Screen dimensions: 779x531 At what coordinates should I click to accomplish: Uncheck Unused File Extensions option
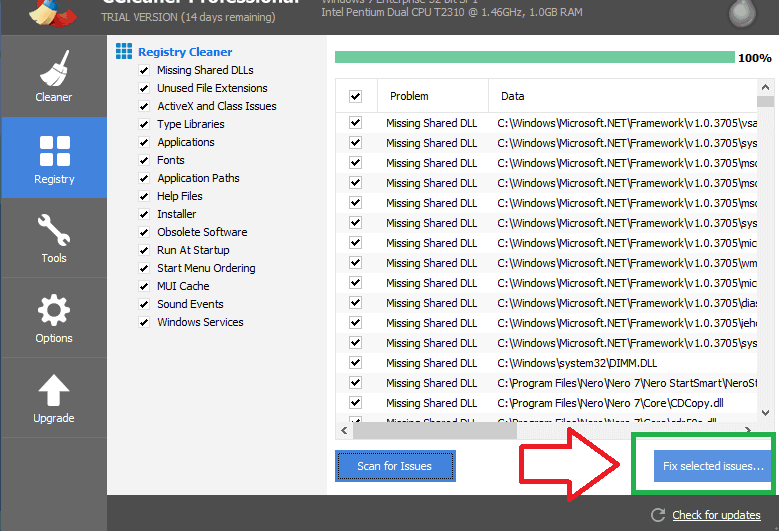(144, 88)
